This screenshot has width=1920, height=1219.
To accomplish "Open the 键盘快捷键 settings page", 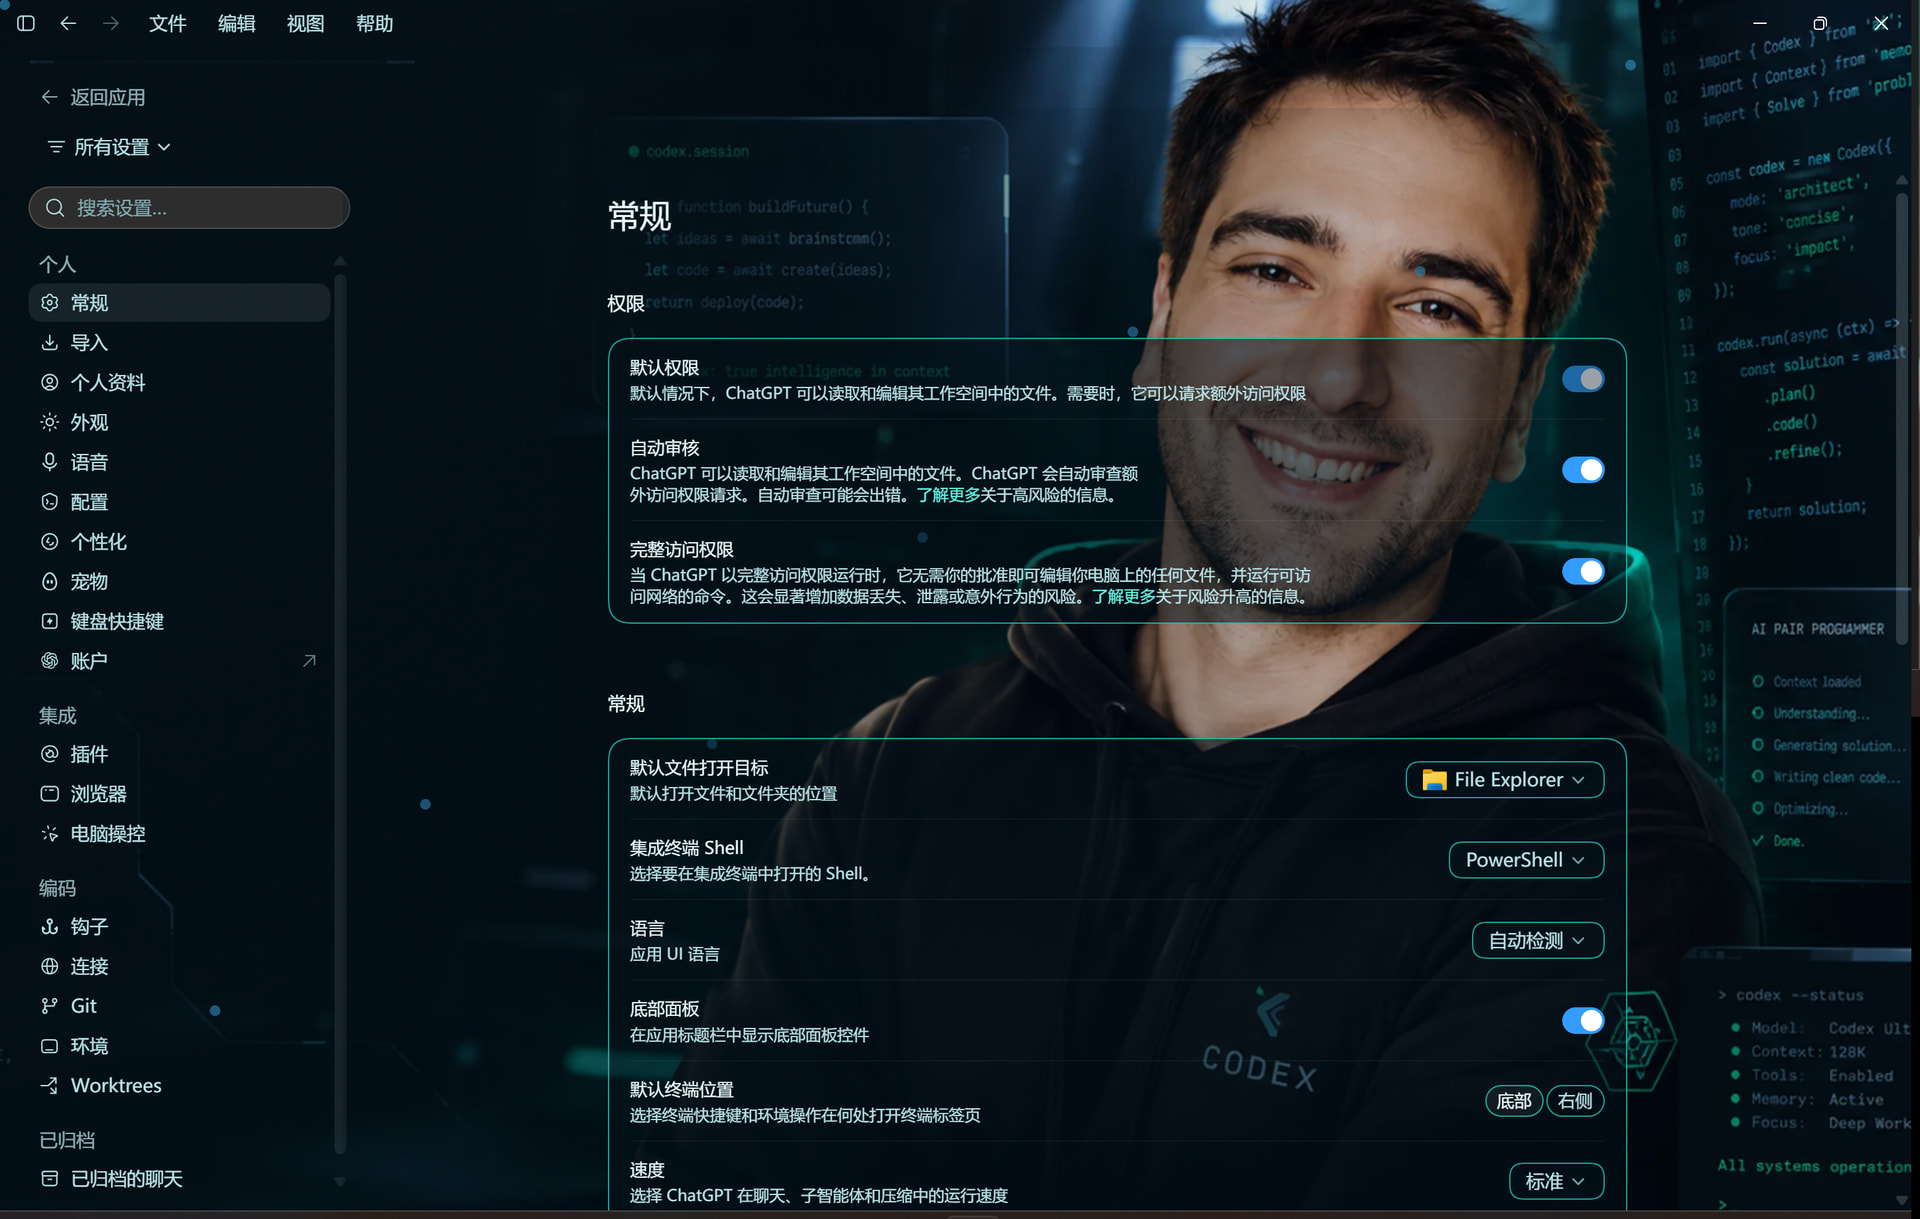I will coord(179,621).
